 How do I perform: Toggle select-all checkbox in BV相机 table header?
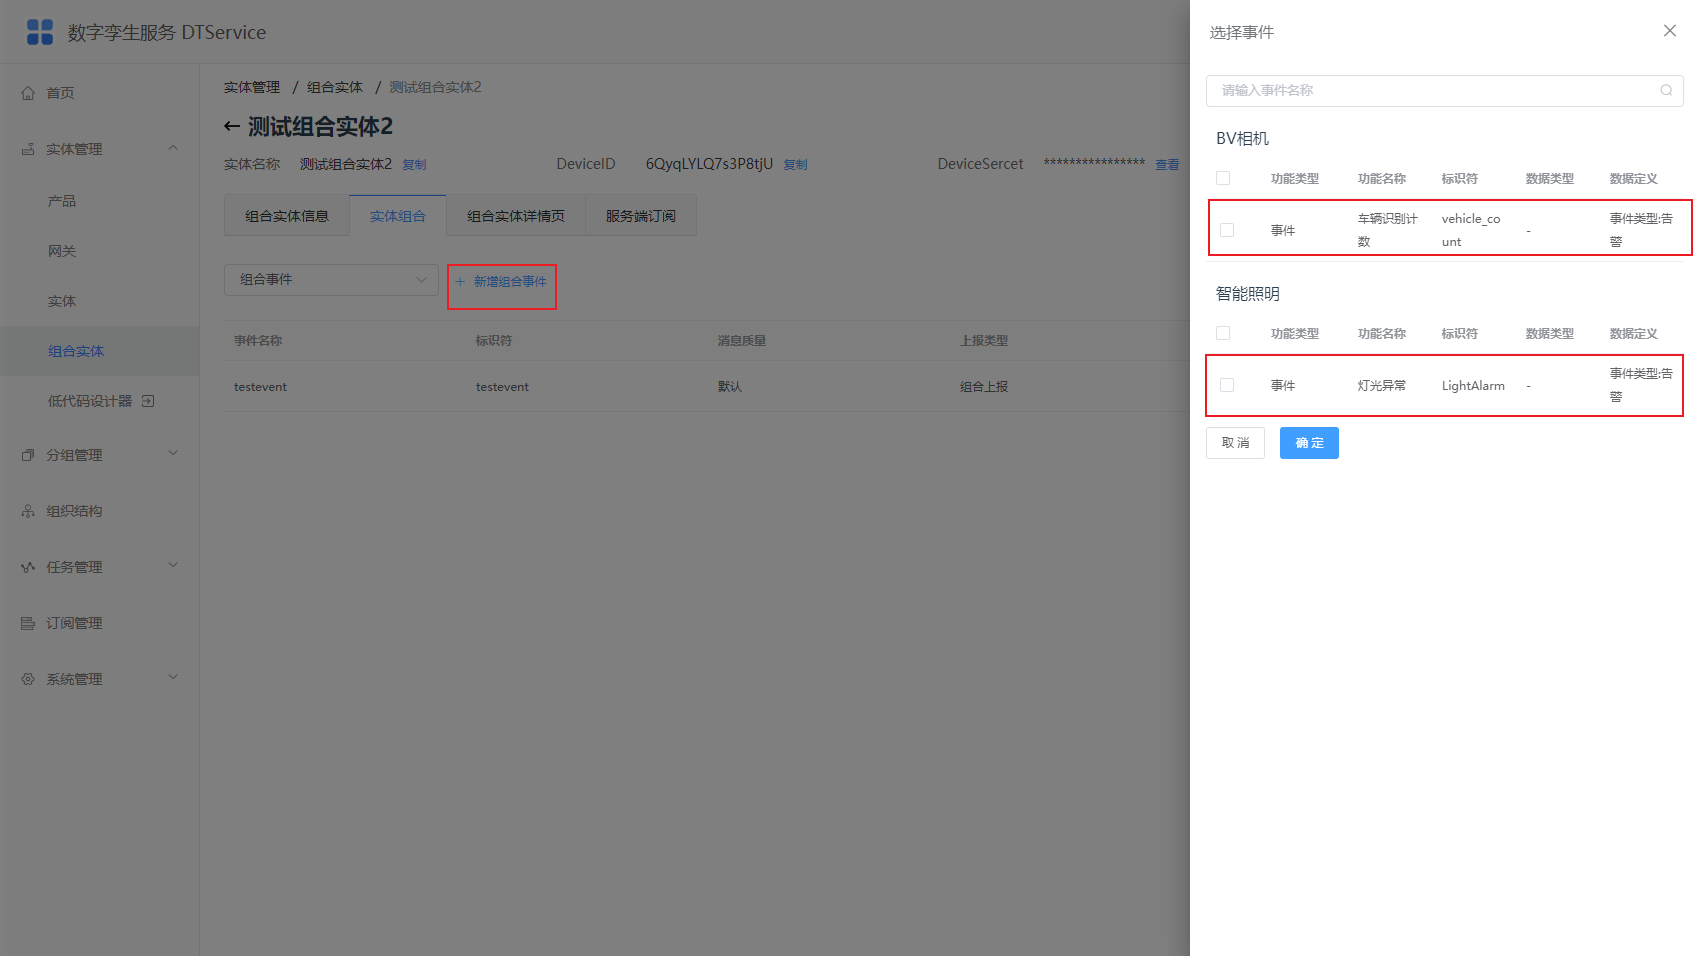(x=1223, y=178)
